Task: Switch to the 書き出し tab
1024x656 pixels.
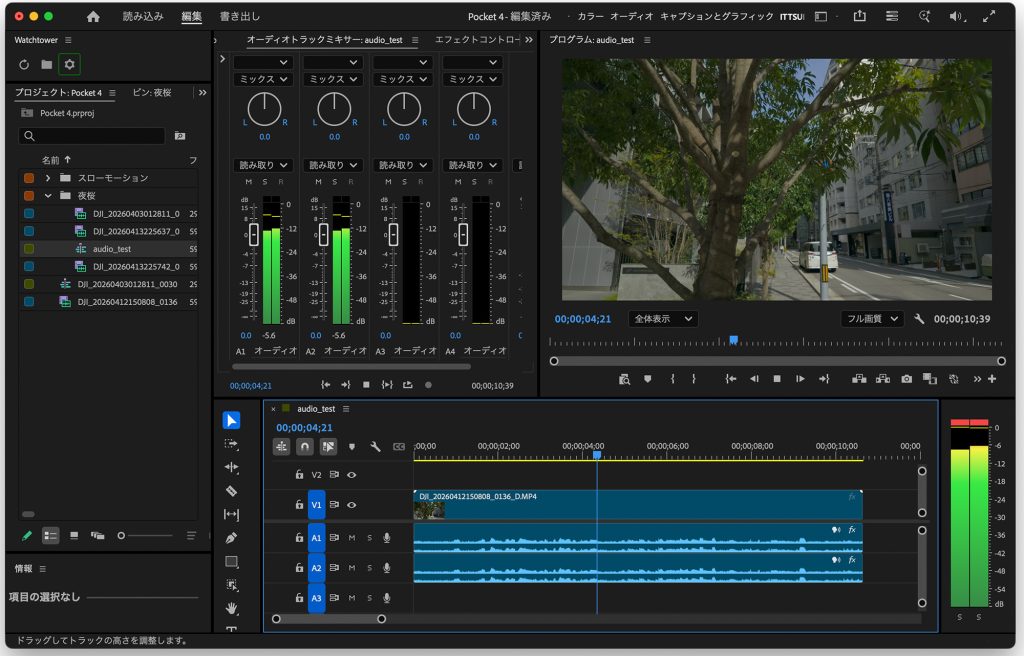Action: pyautogui.click(x=240, y=16)
